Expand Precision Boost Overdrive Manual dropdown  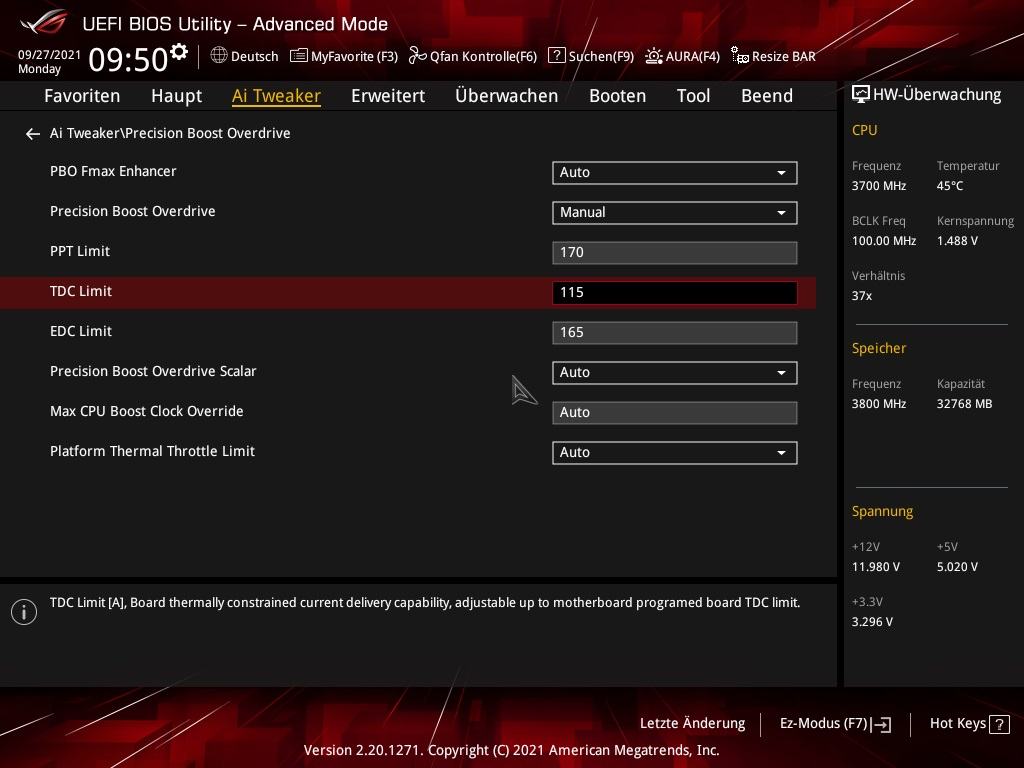(675, 212)
